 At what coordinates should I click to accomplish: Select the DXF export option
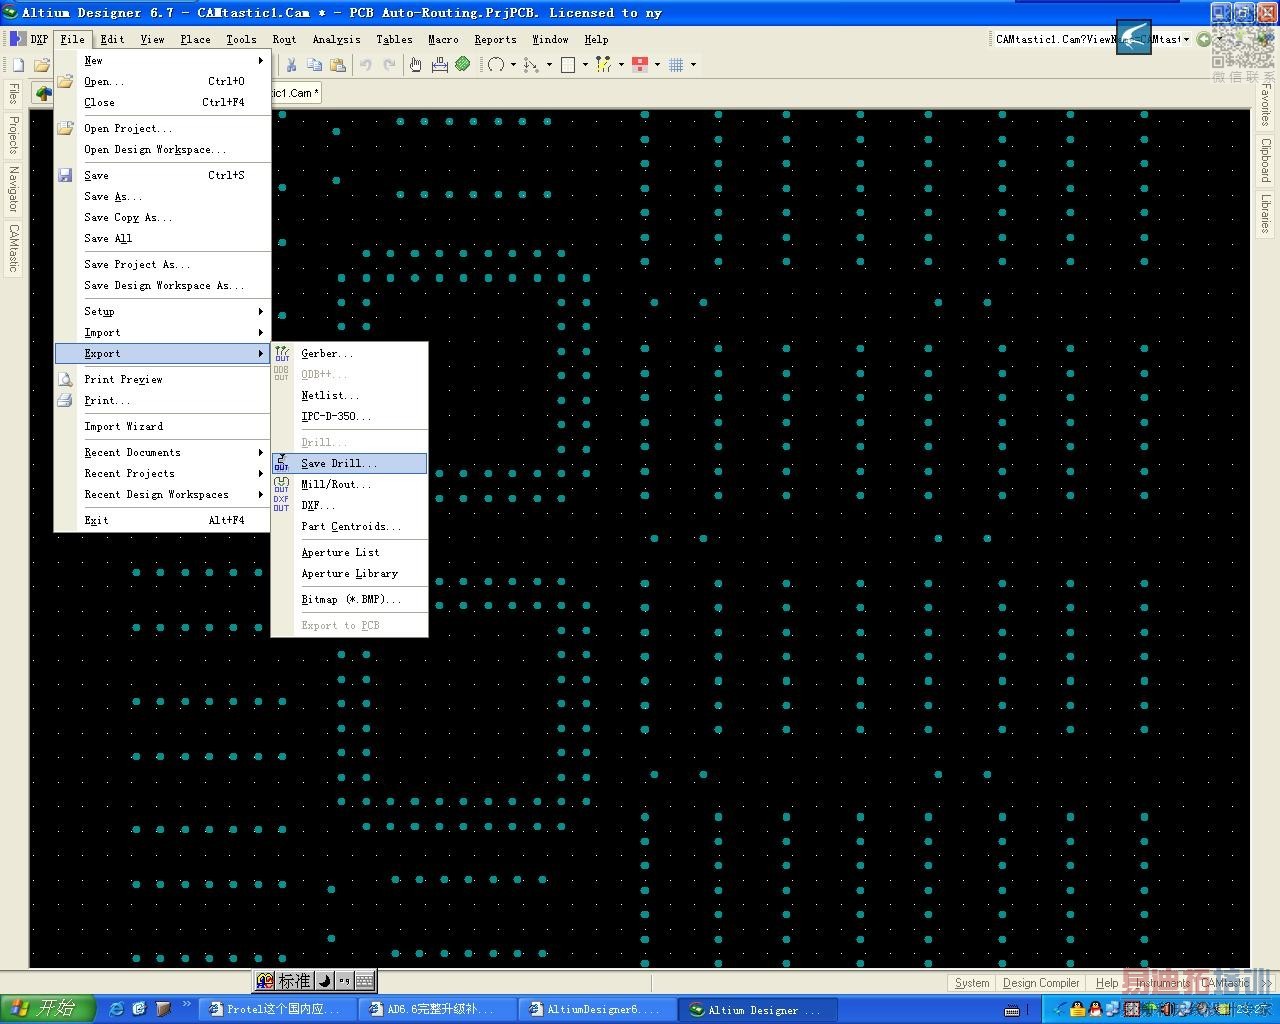[350, 505]
